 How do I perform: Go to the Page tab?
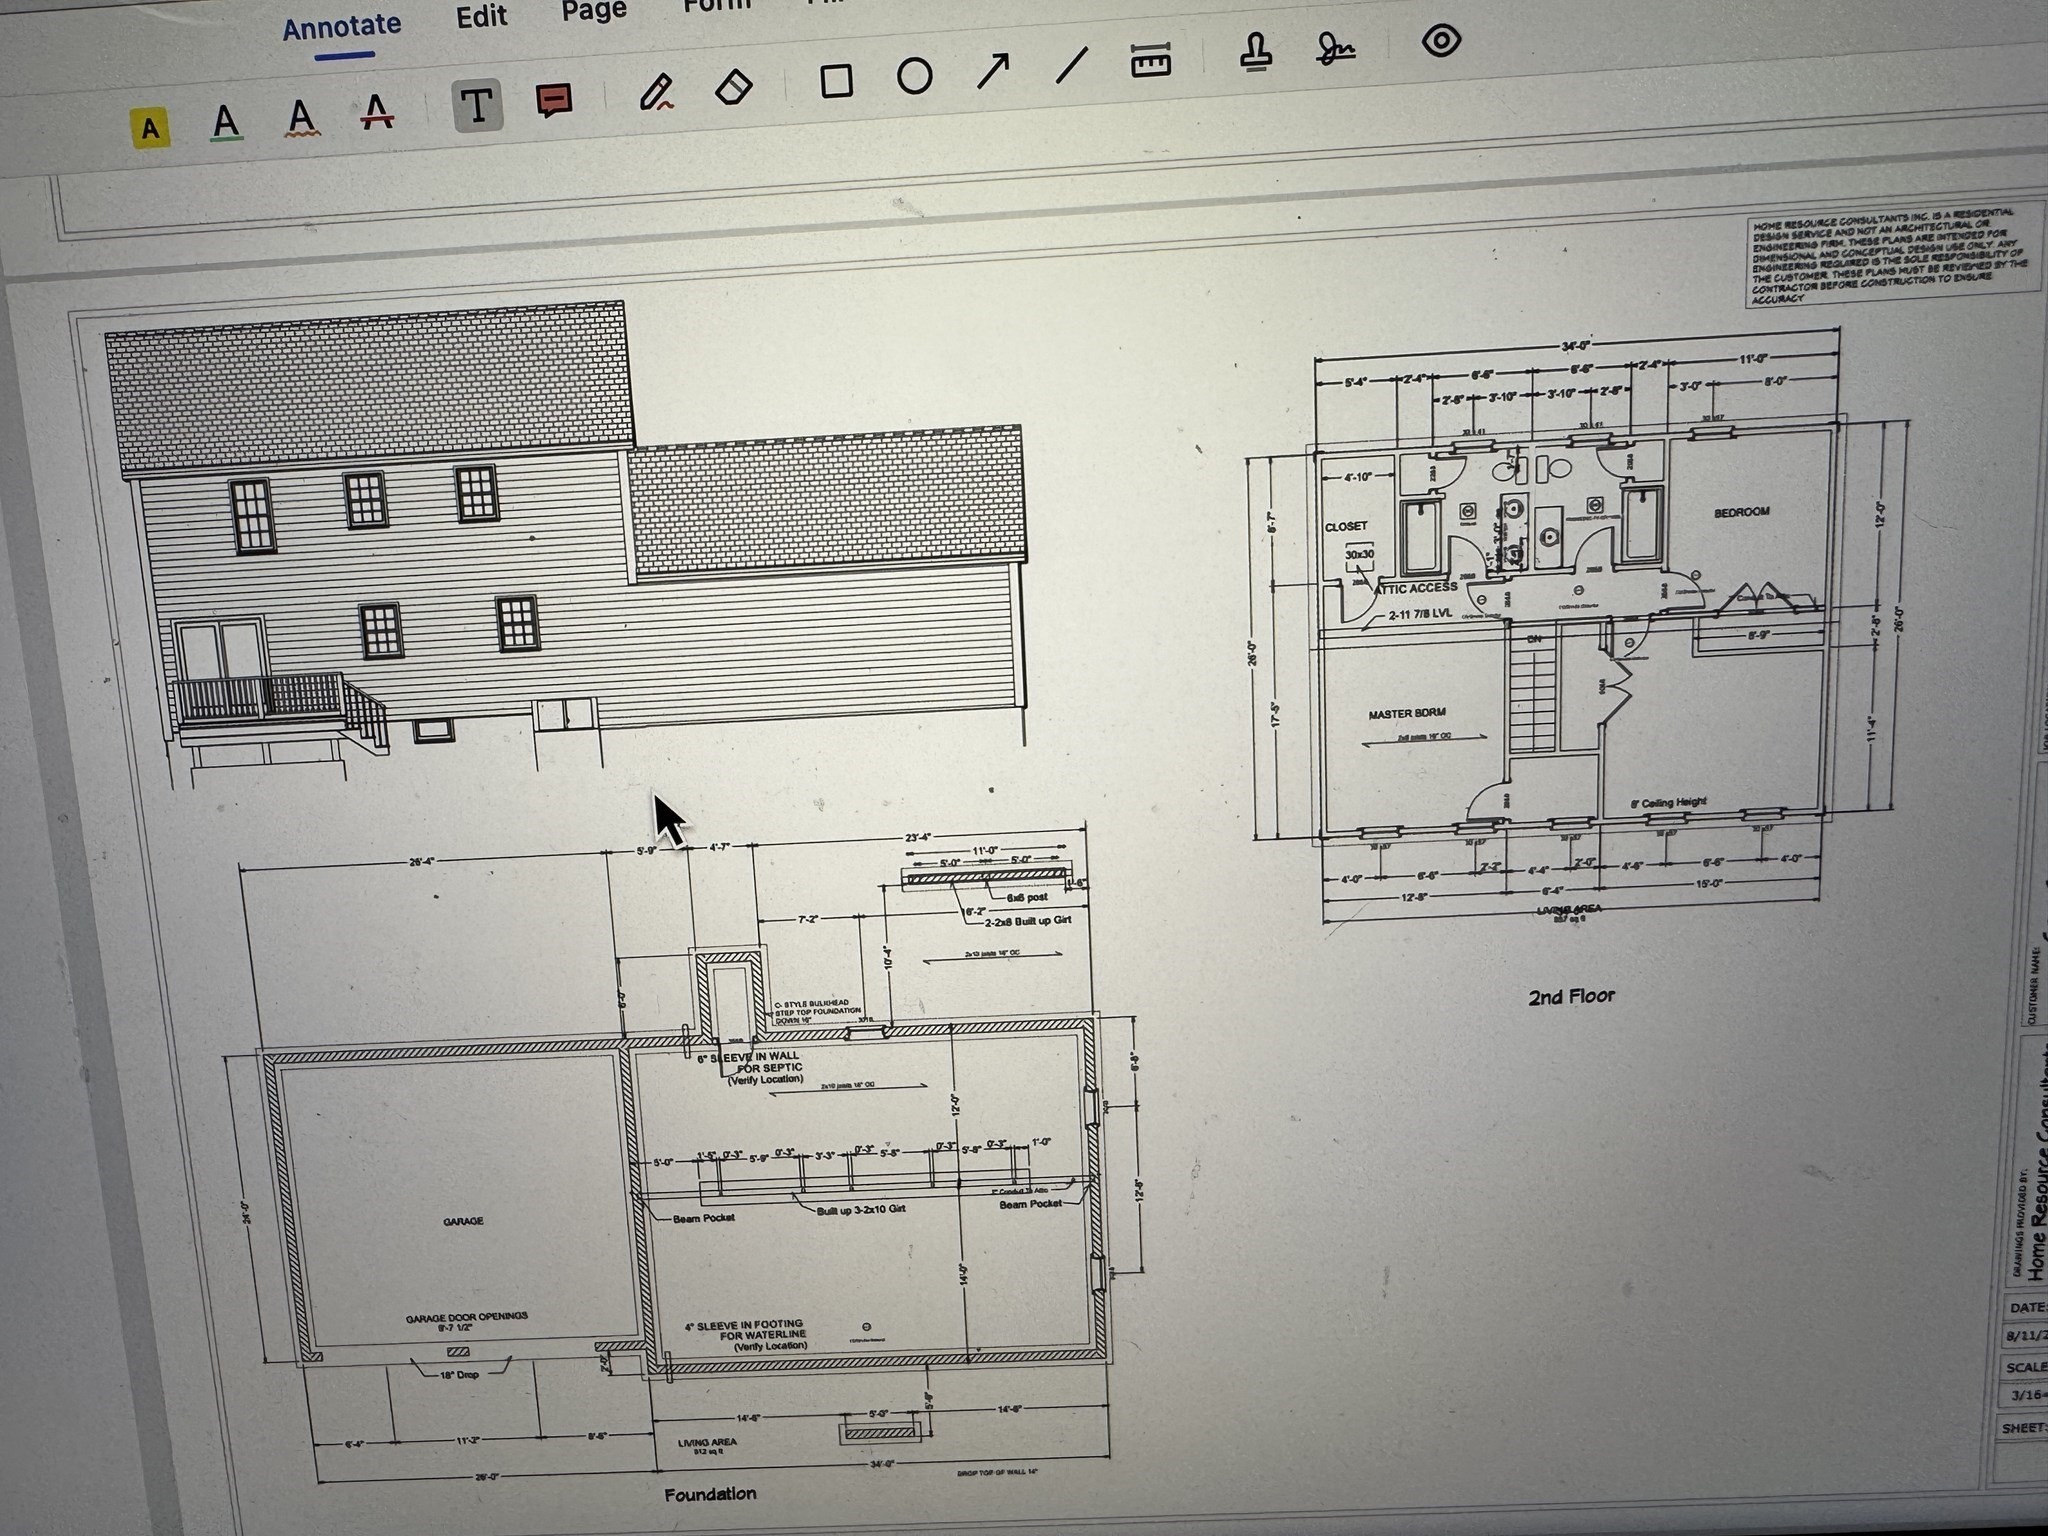pyautogui.click(x=594, y=11)
